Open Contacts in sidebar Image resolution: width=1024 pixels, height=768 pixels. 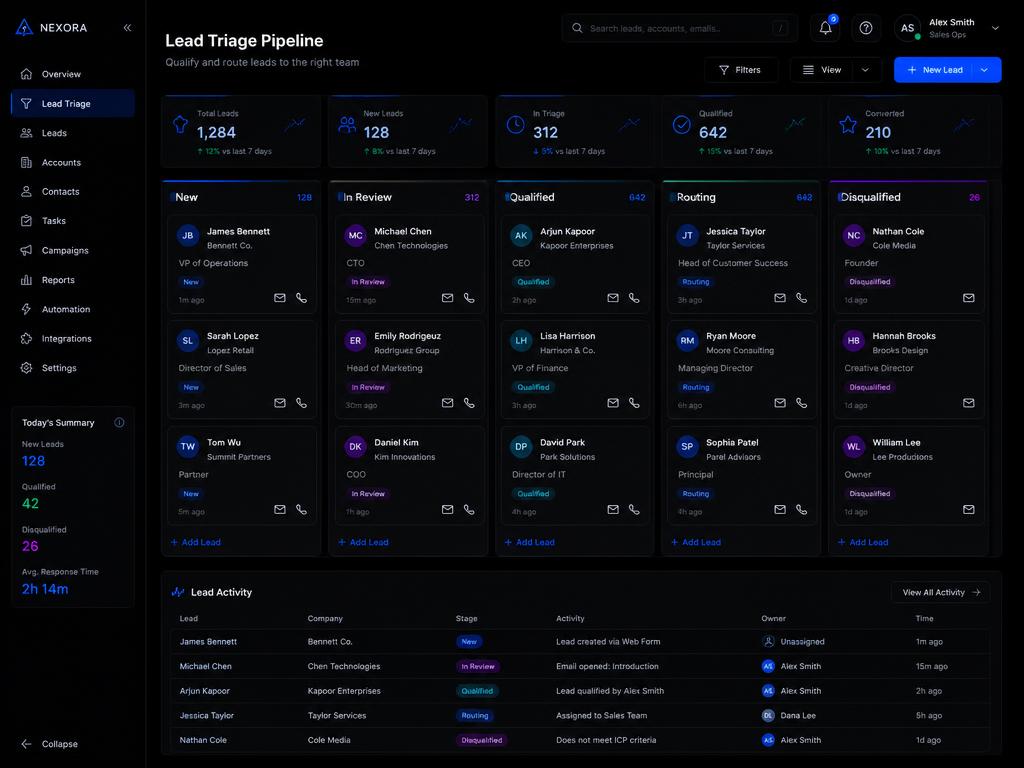point(72,191)
